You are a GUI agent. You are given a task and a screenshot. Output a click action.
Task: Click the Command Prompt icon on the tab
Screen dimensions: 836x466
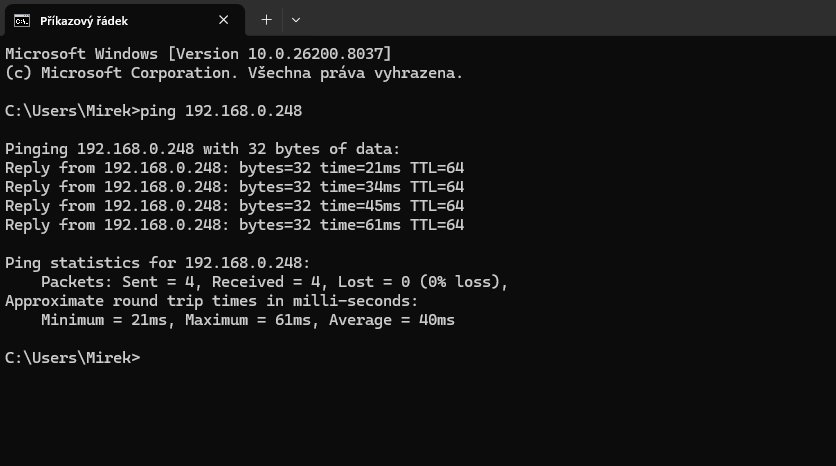tap(21, 20)
